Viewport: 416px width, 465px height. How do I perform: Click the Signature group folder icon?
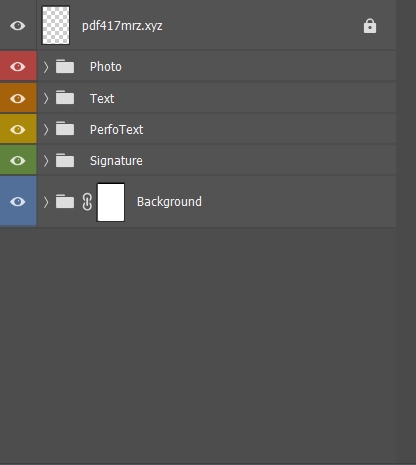(65, 160)
